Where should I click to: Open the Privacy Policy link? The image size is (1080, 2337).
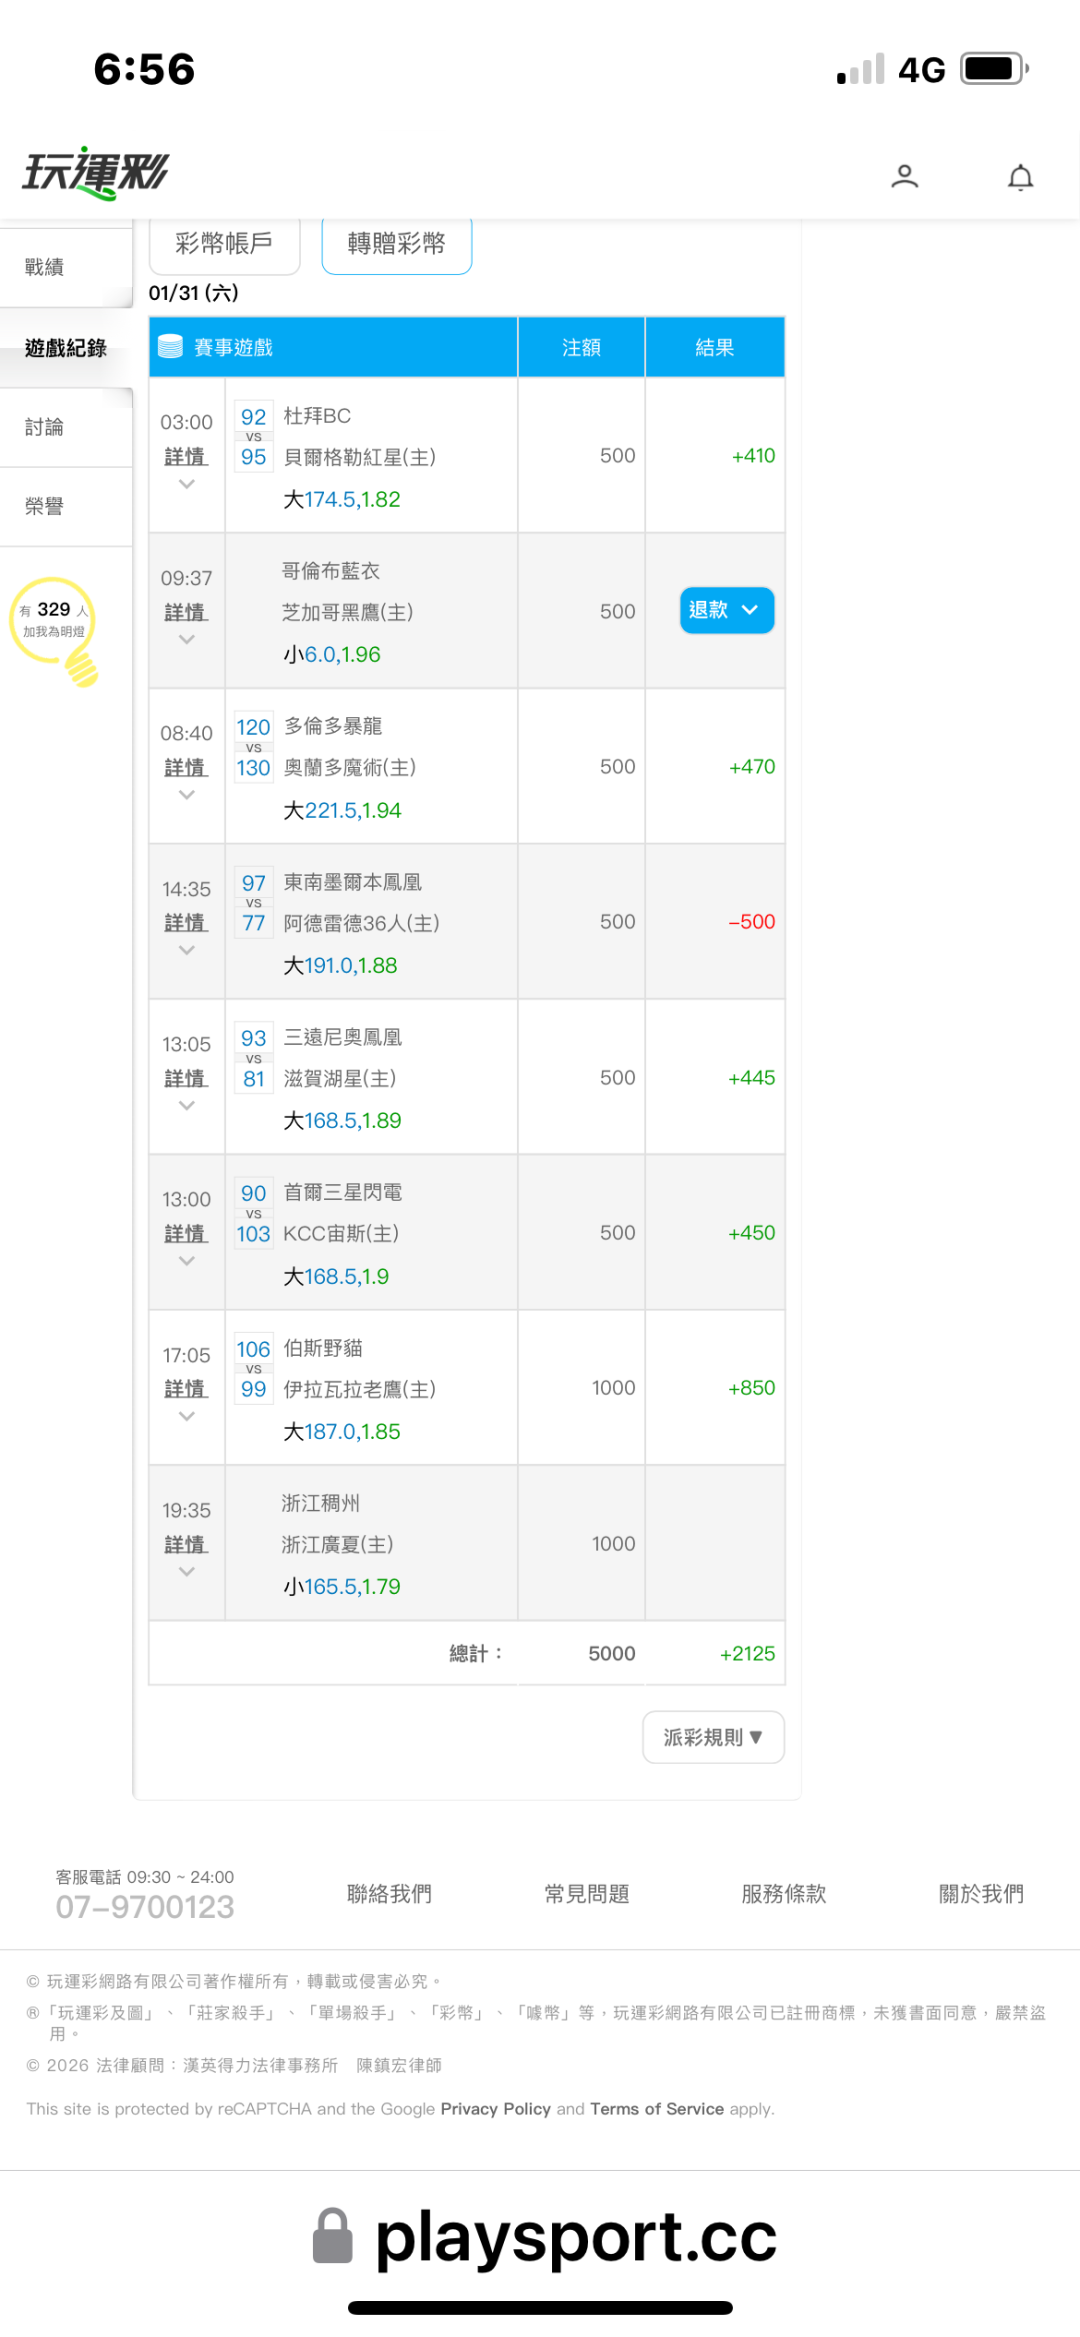coord(495,2108)
